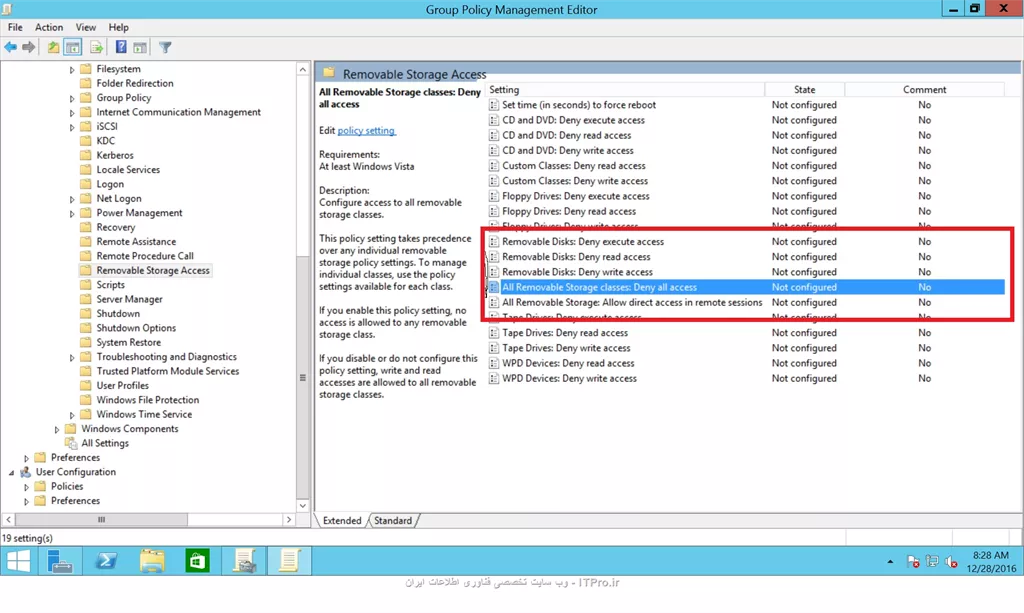Image resolution: width=1024 pixels, height=613 pixels.
Task: Click the Export List toolbar icon
Action: click(x=97, y=47)
